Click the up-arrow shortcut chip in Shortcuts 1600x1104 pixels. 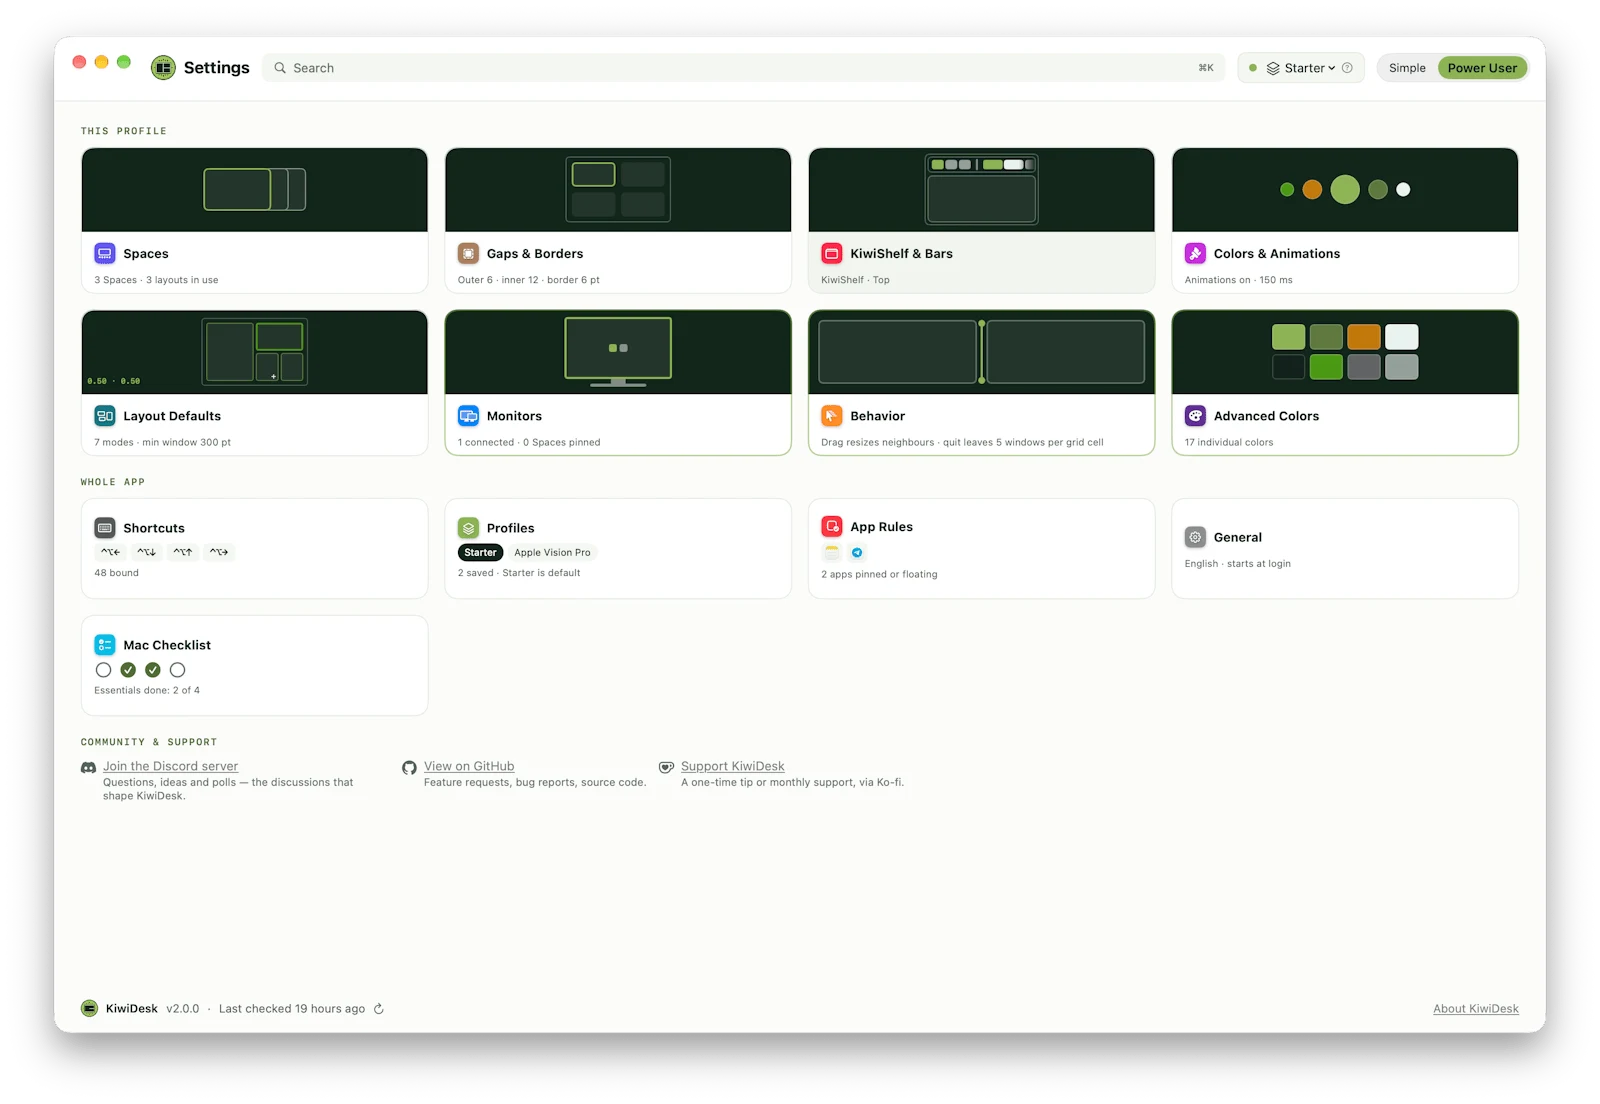(x=183, y=552)
